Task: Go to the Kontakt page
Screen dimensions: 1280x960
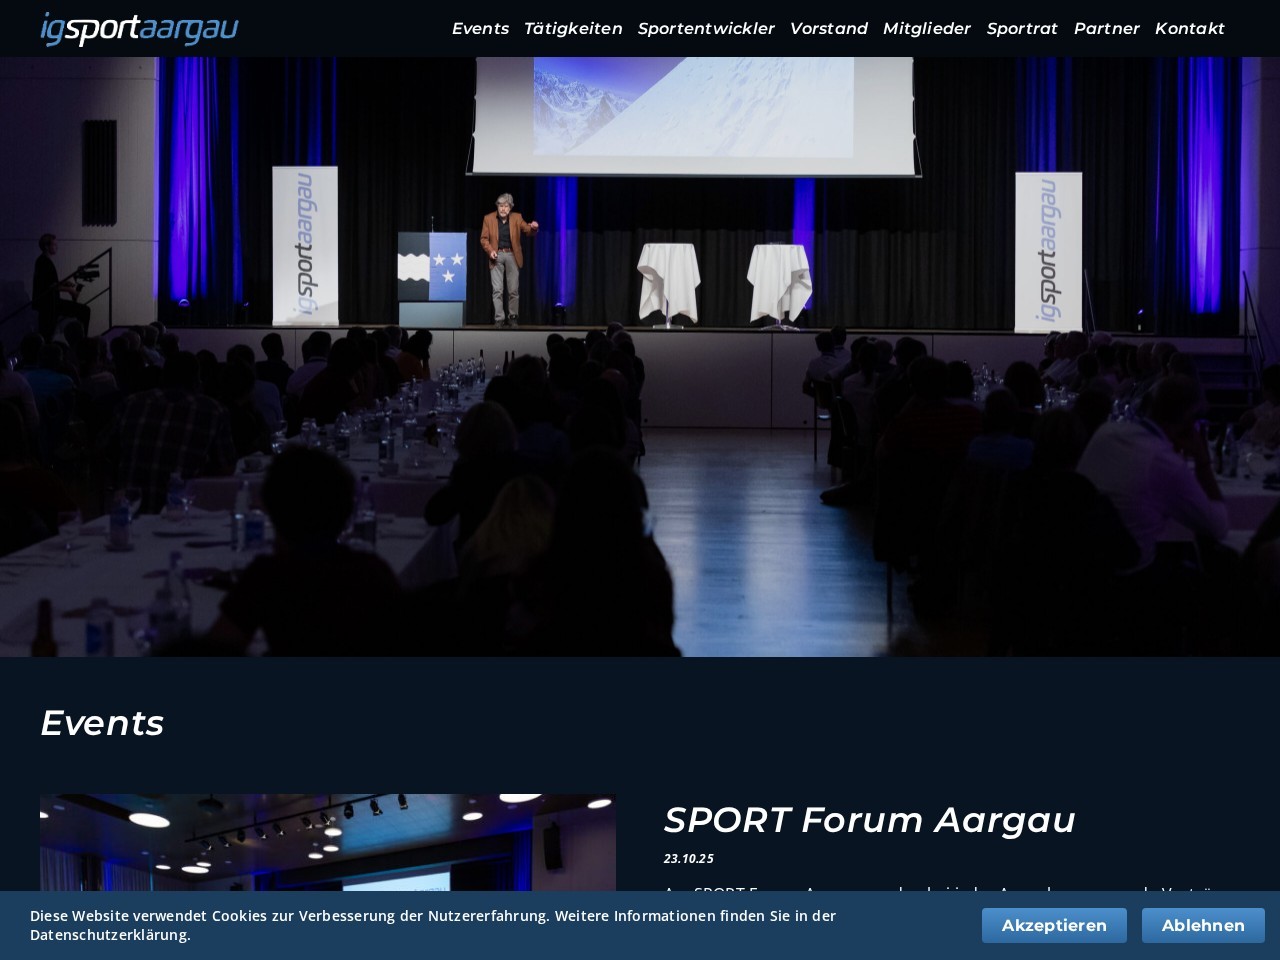Action: tap(1189, 29)
